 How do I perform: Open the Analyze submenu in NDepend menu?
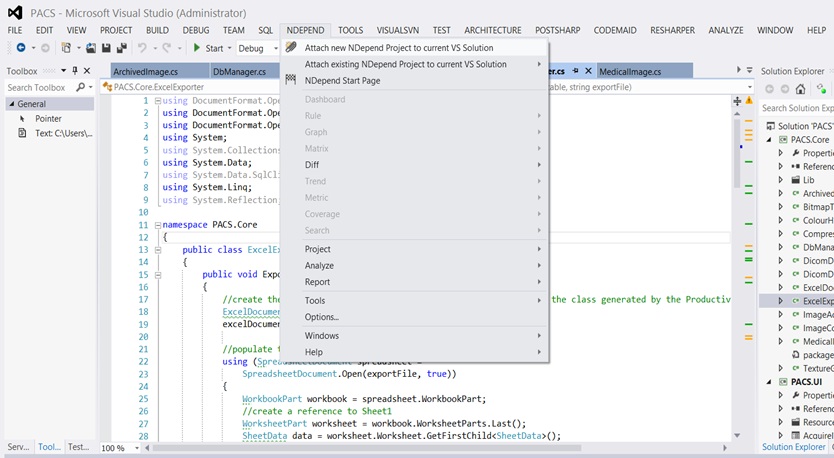point(414,265)
